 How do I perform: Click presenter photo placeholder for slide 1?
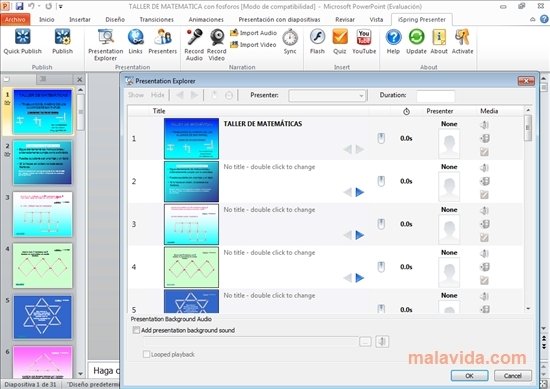click(449, 143)
